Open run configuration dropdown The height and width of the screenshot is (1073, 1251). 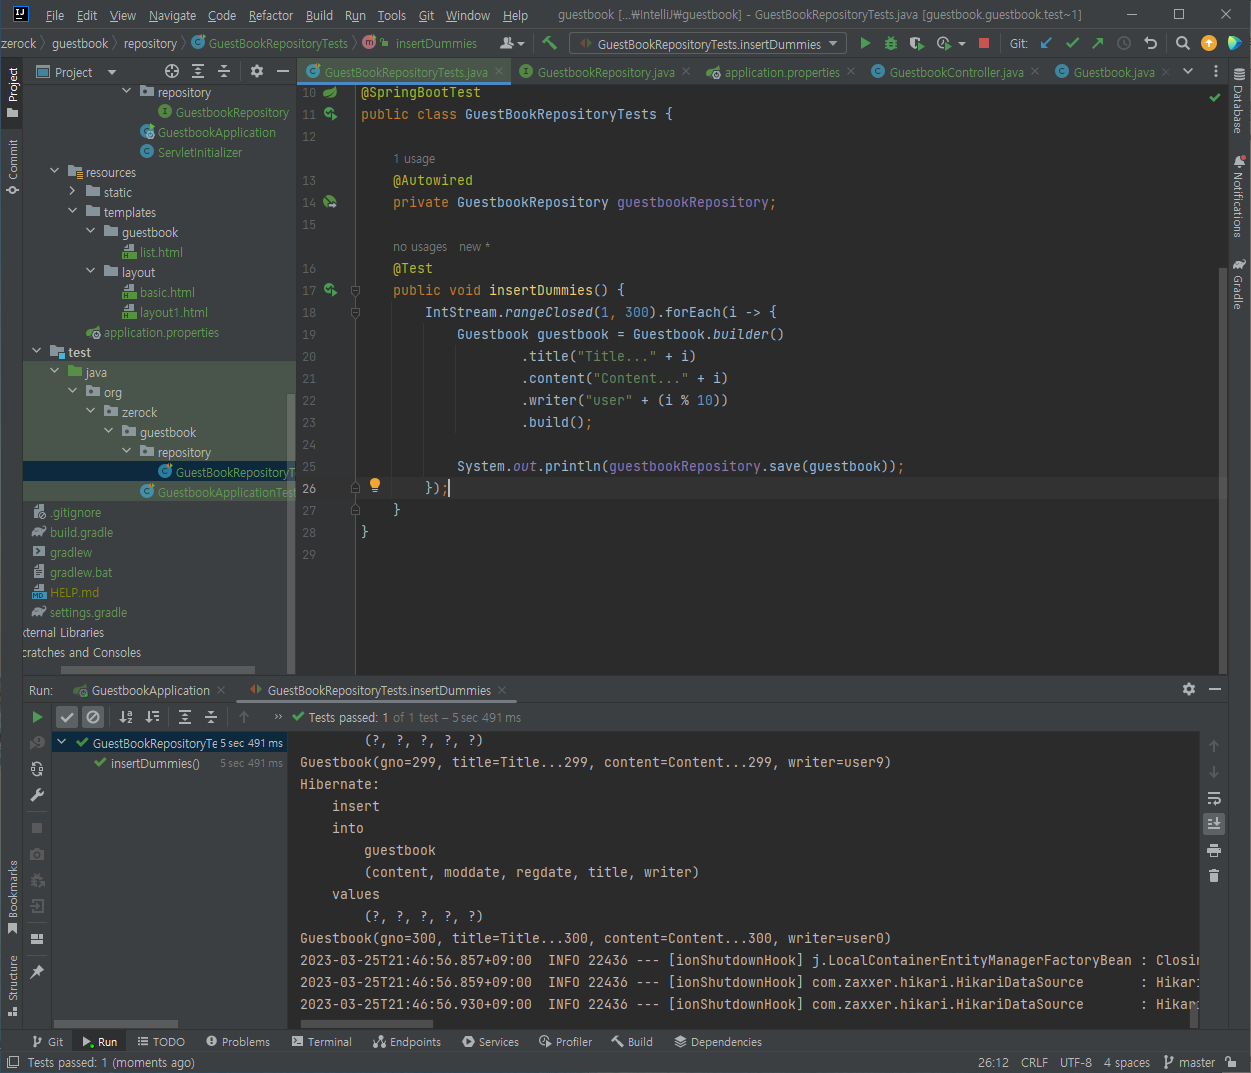tap(708, 43)
